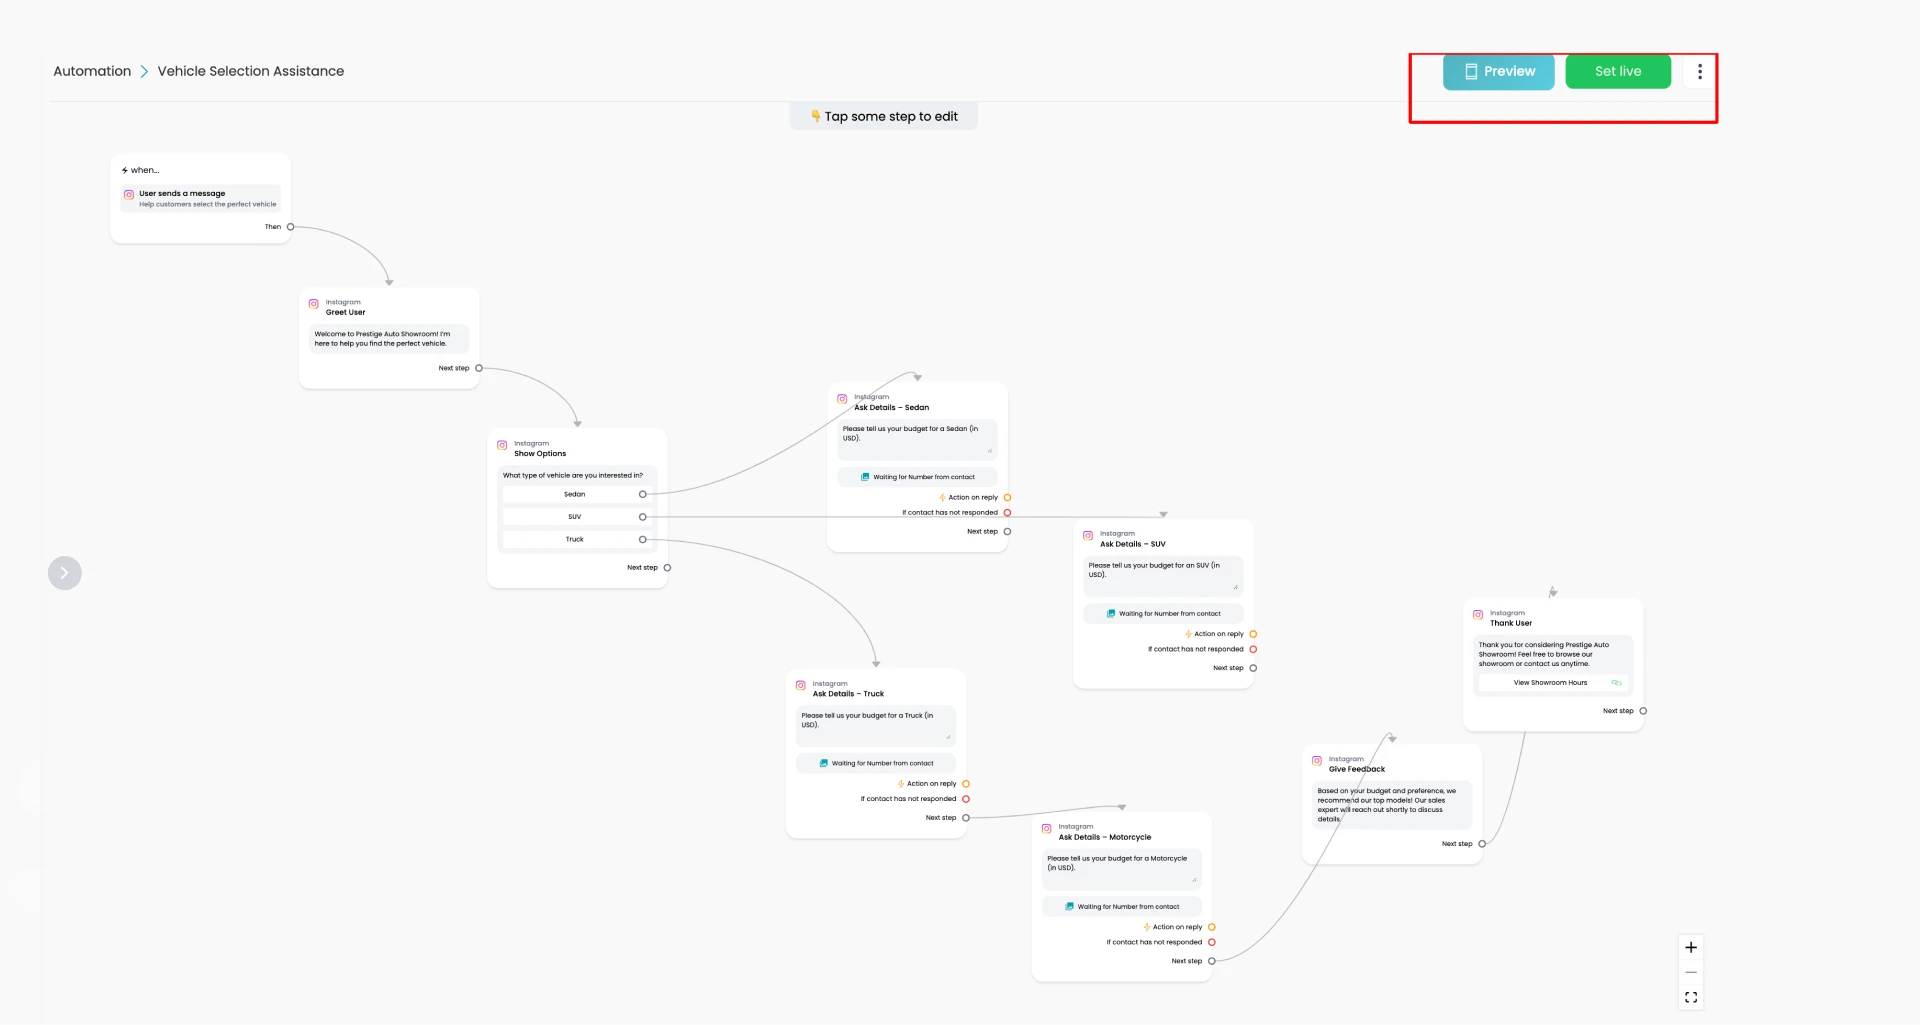The width and height of the screenshot is (1920, 1025).
Task: Click the Instagram icon on Thank User step
Action: pos(1478,615)
